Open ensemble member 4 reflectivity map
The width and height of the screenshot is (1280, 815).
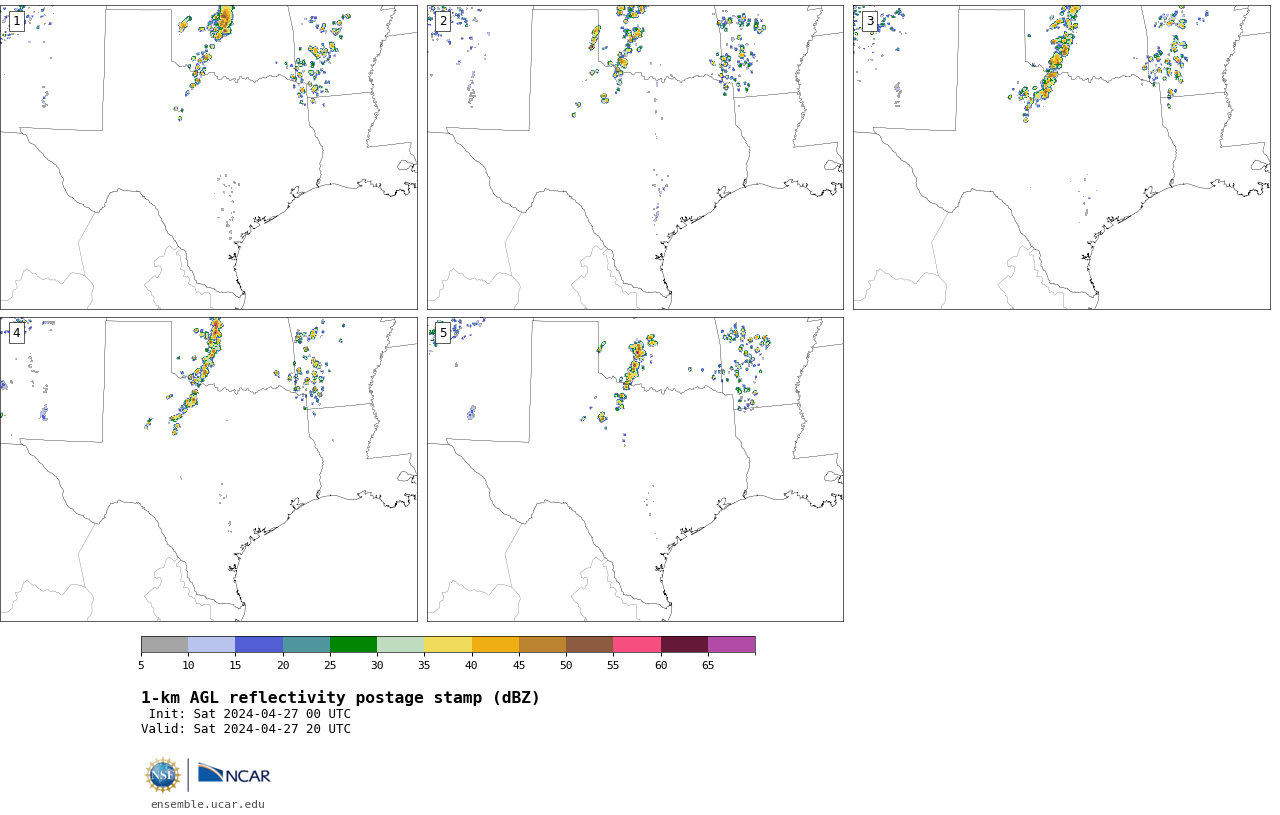(x=208, y=469)
